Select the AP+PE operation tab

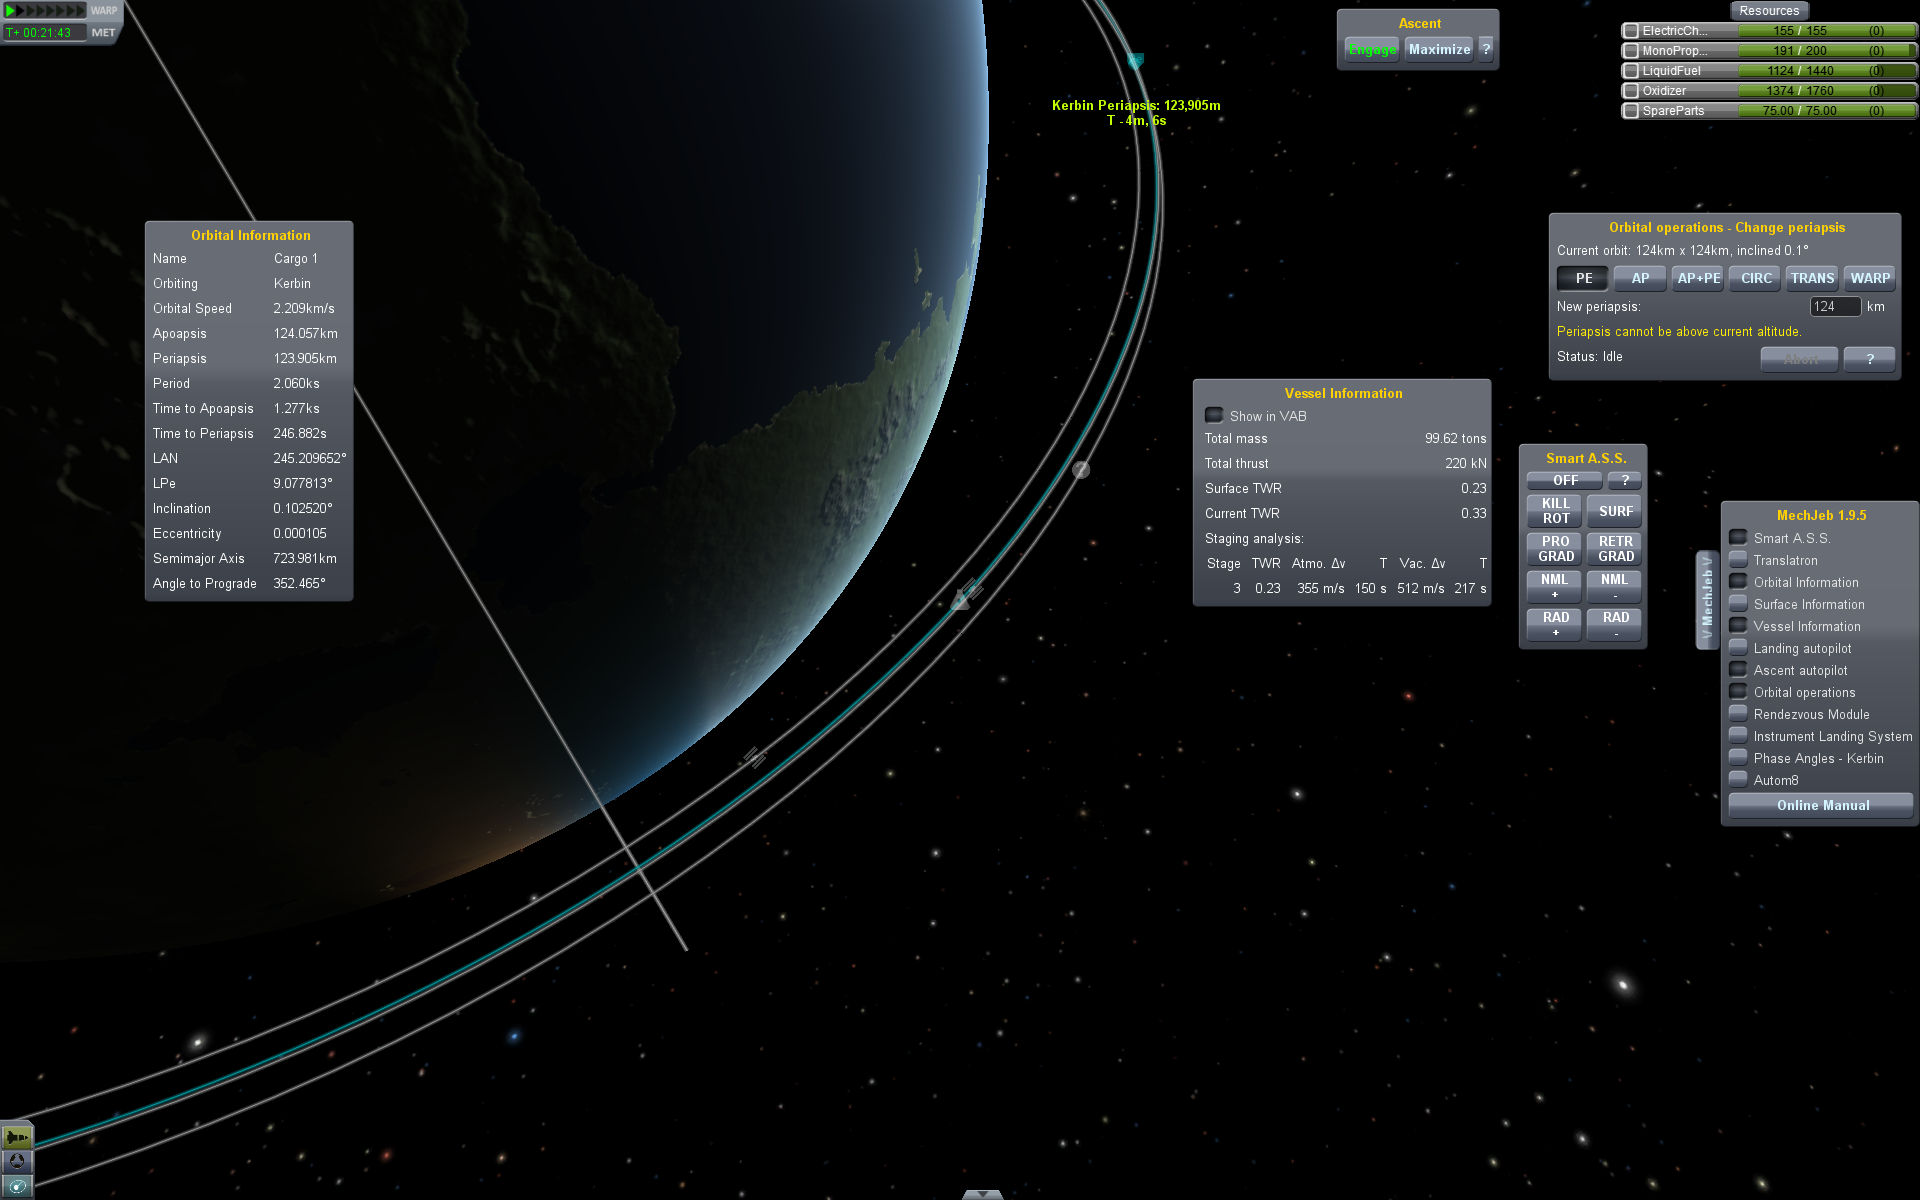click(1698, 279)
